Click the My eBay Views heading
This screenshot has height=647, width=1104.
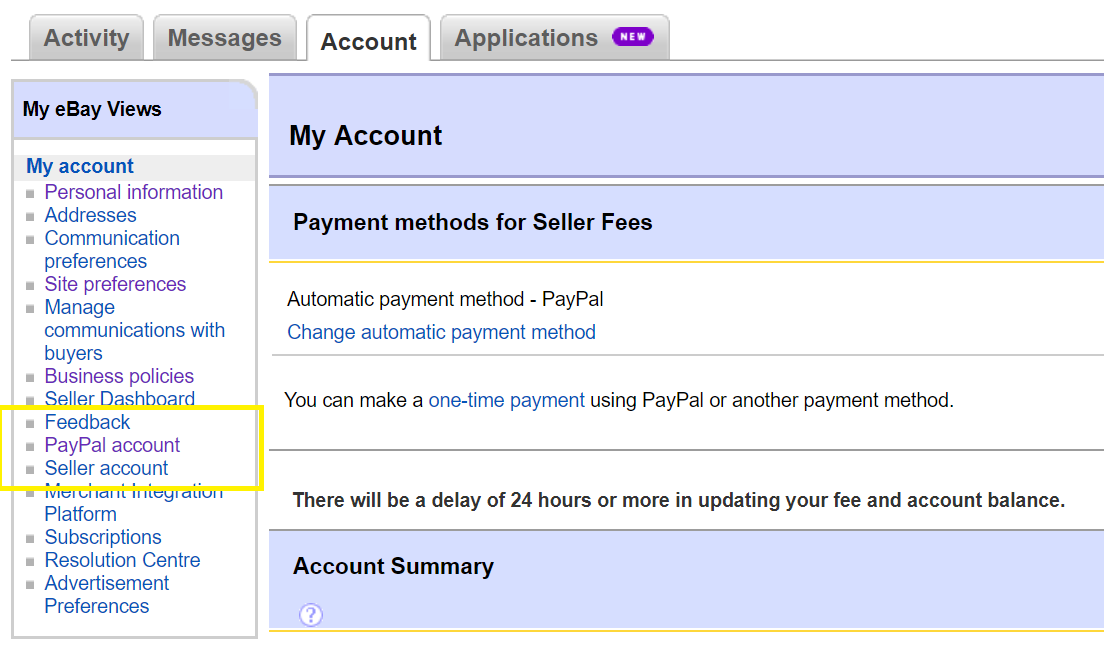(92, 109)
